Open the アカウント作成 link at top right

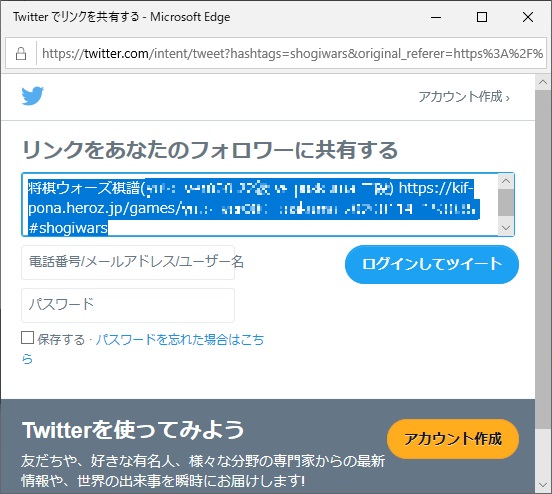[464, 96]
